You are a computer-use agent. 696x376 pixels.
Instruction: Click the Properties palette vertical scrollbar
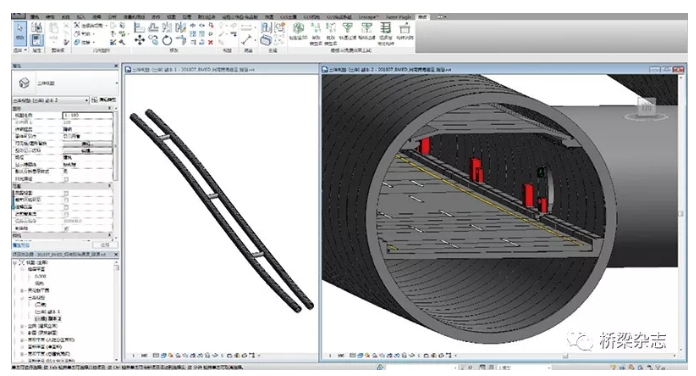point(116,146)
